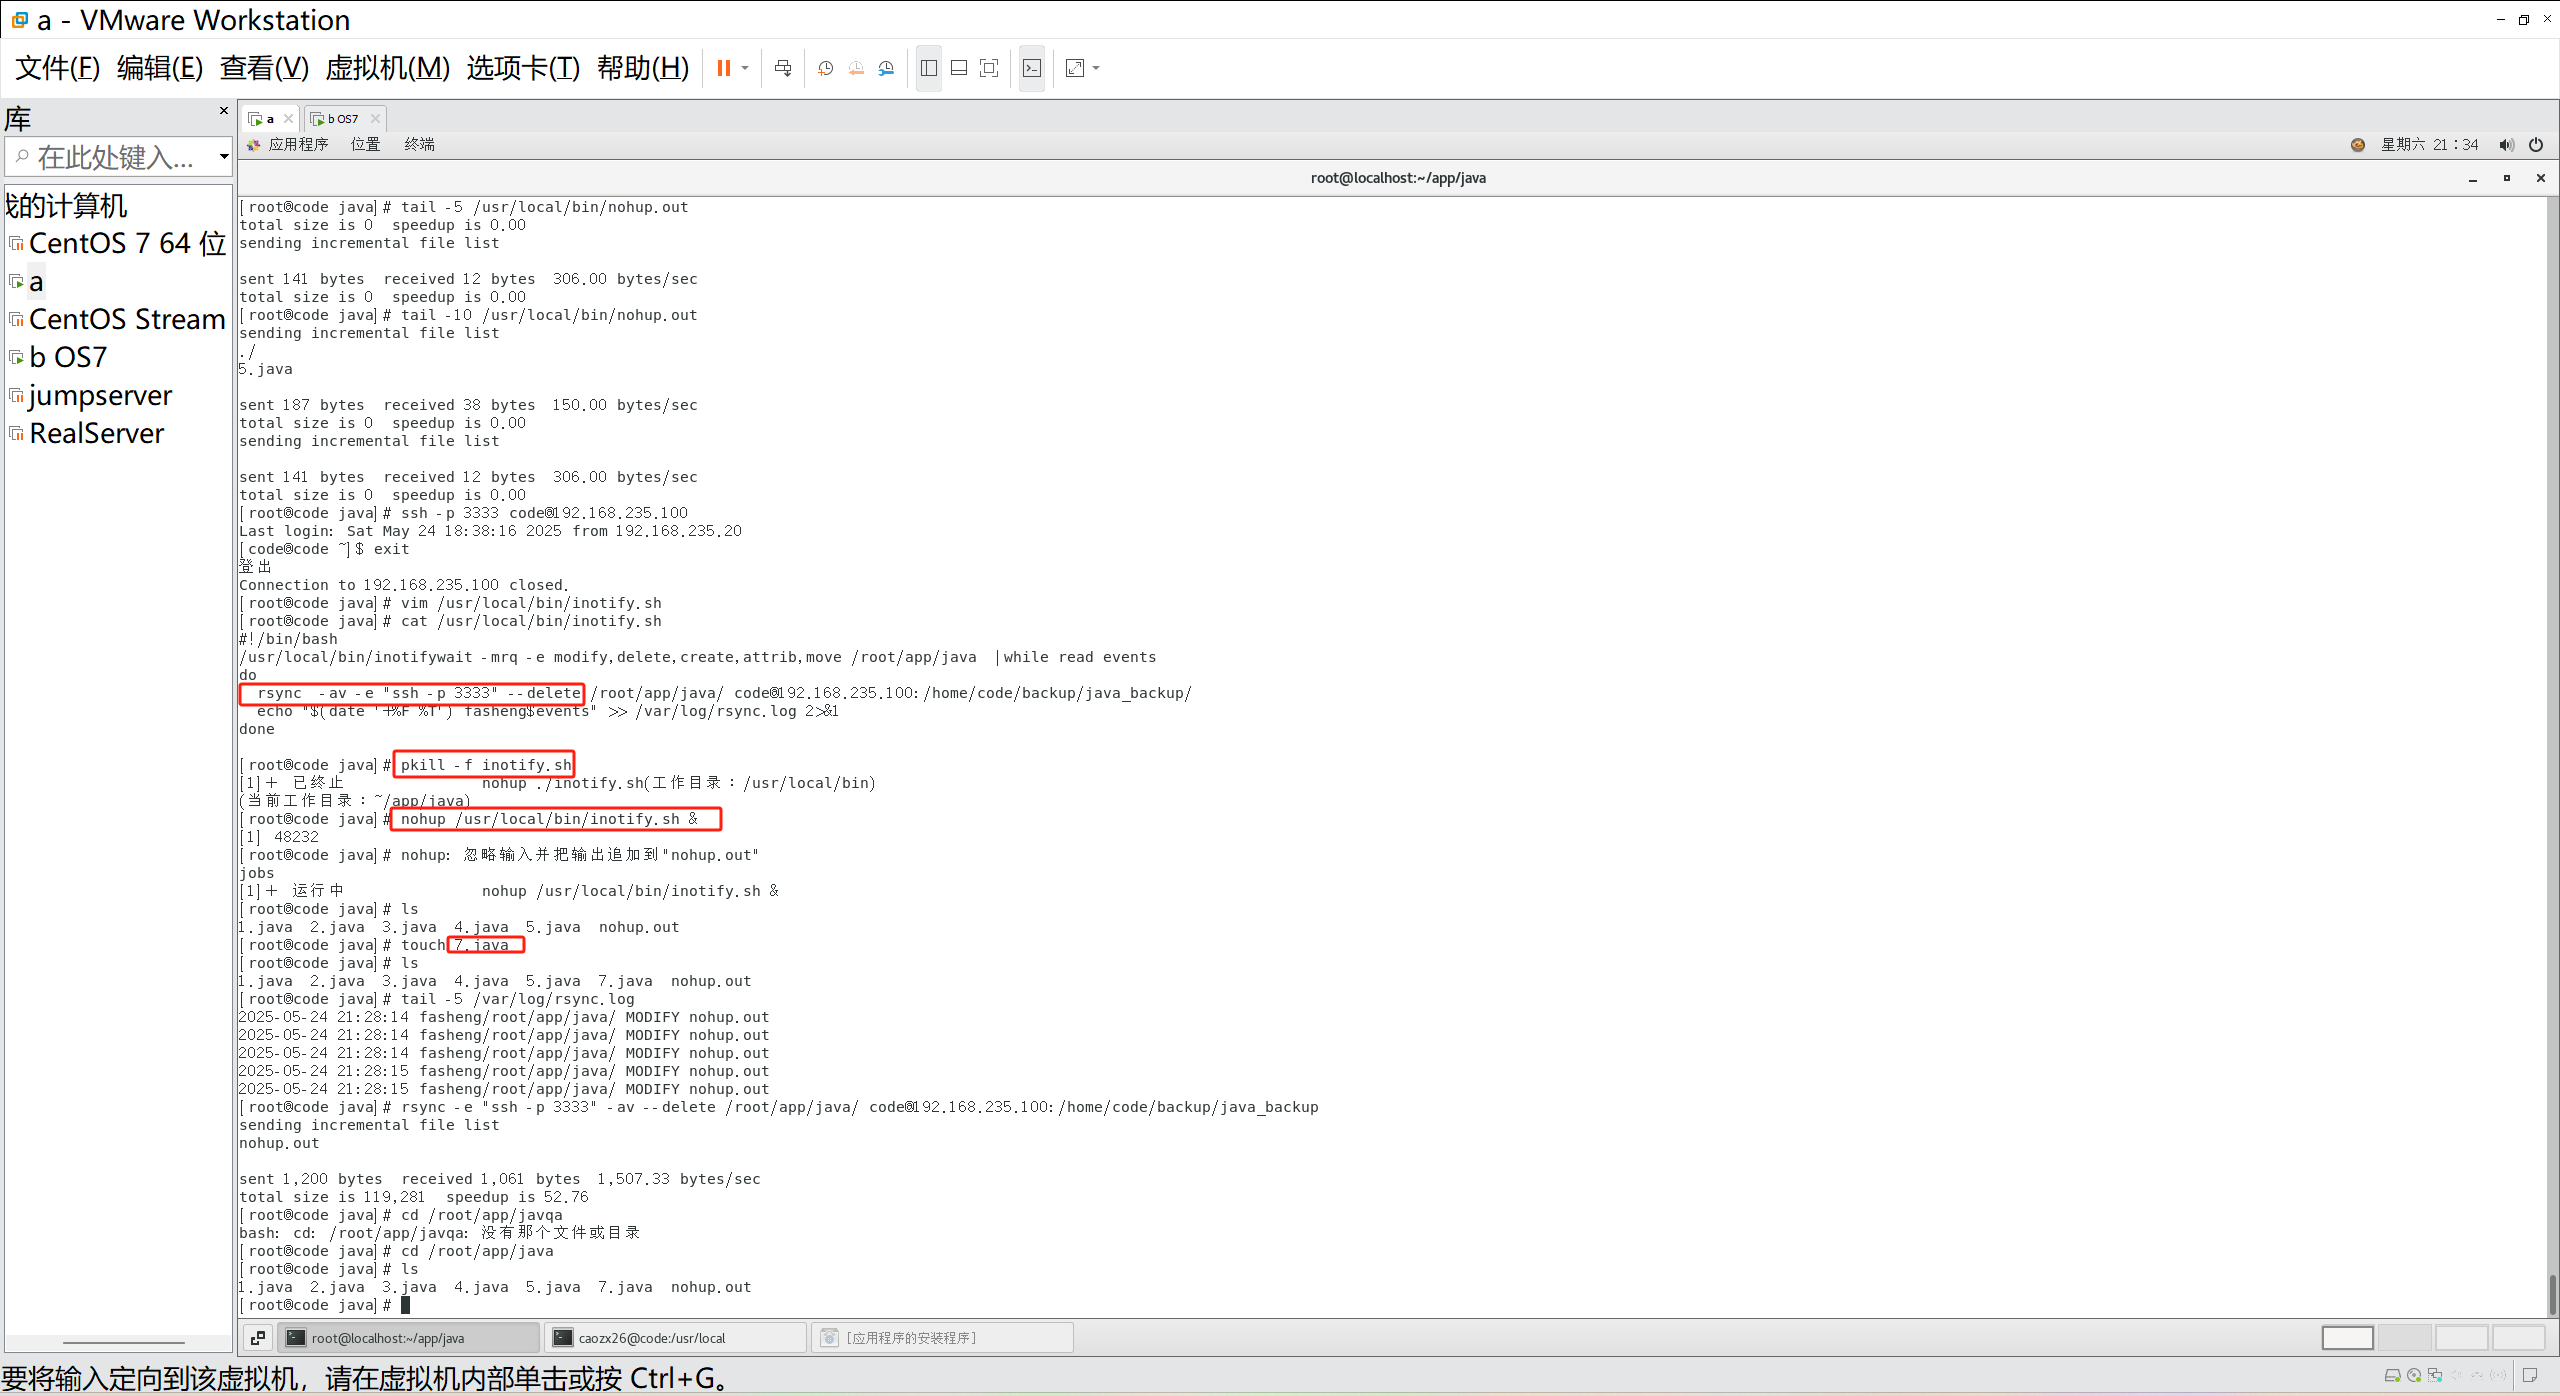Open the library search dropdown arrow
2560x1396 pixels.
click(223, 157)
